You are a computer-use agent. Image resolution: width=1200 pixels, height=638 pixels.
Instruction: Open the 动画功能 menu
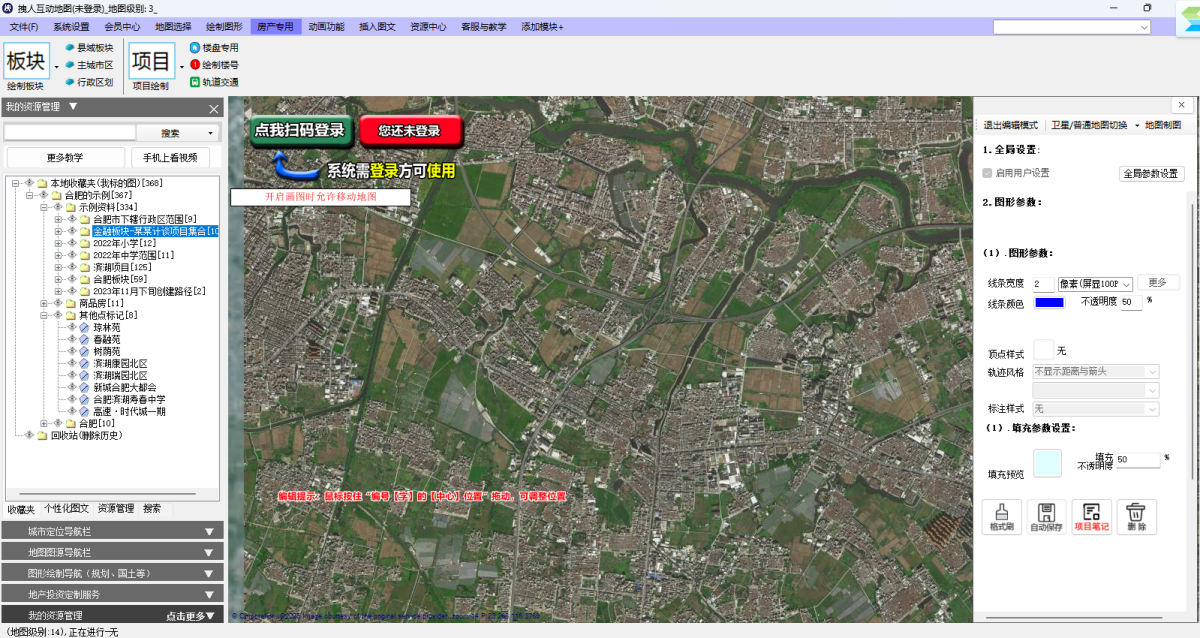[325, 27]
